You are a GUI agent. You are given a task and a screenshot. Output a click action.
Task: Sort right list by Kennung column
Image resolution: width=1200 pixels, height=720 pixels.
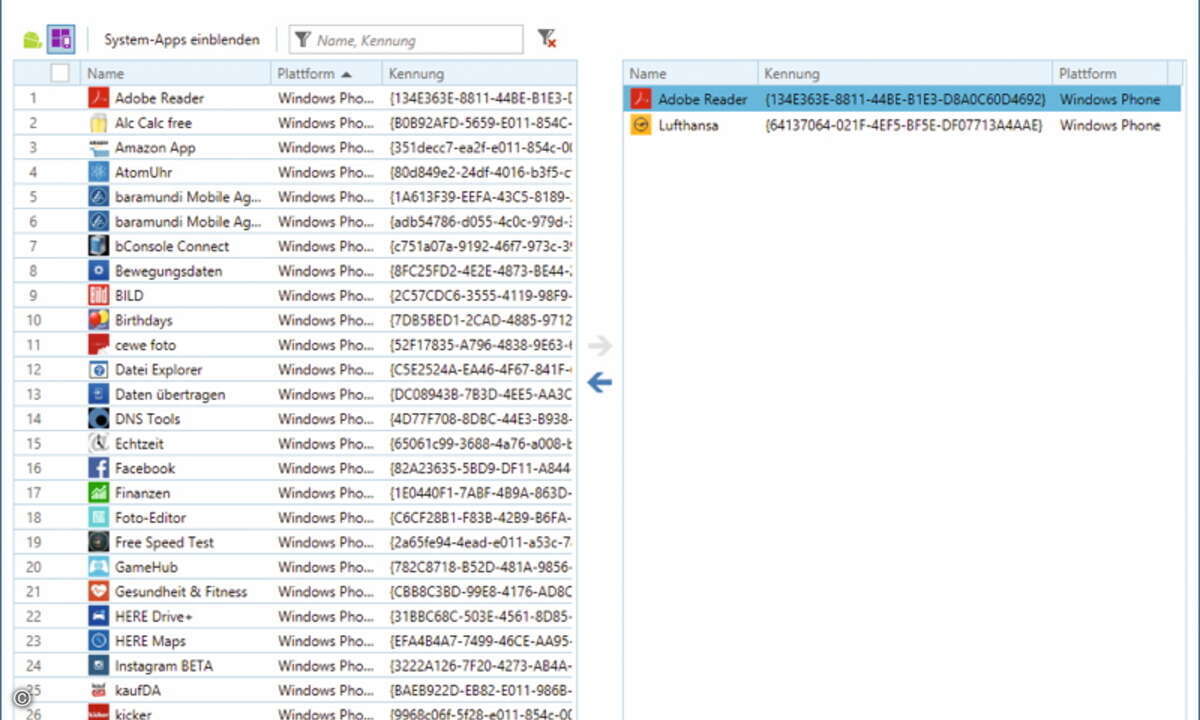(905, 73)
